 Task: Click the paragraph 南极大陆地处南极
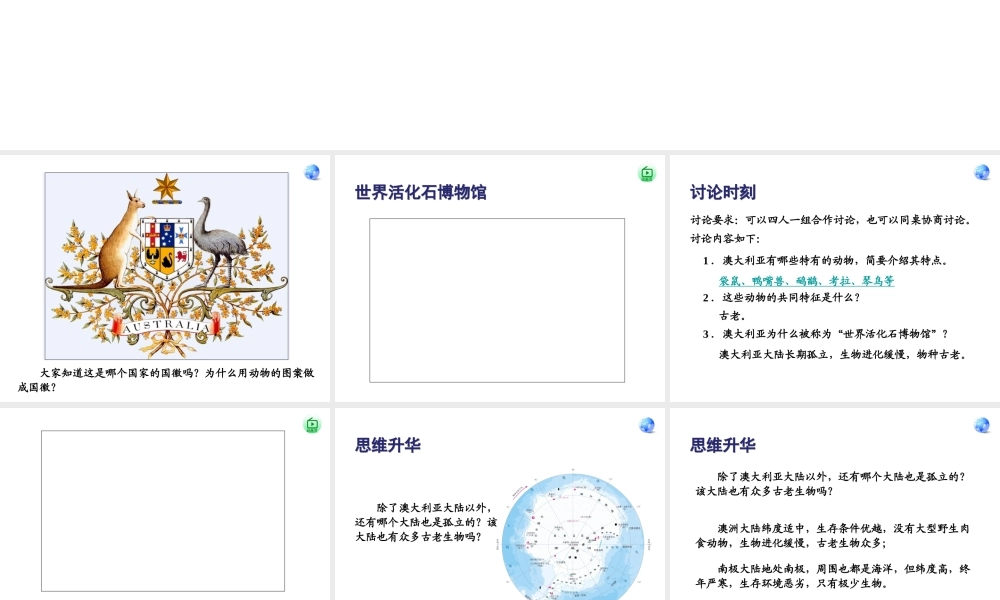click(832, 576)
